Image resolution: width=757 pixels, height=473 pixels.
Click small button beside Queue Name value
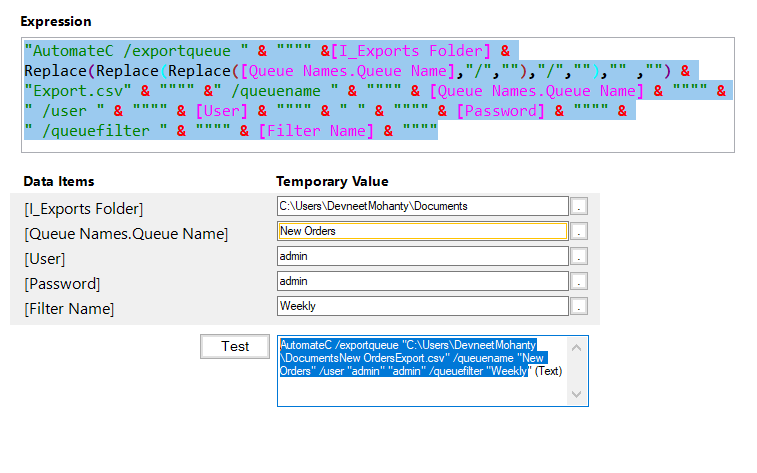pyautogui.click(x=580, y=231)
